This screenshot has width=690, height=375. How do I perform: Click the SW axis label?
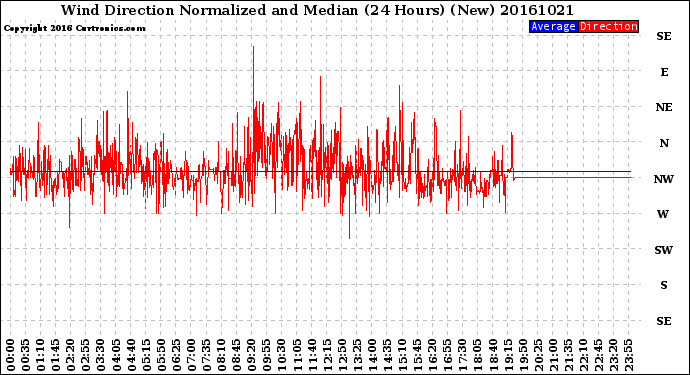click(x=664, y=250)
